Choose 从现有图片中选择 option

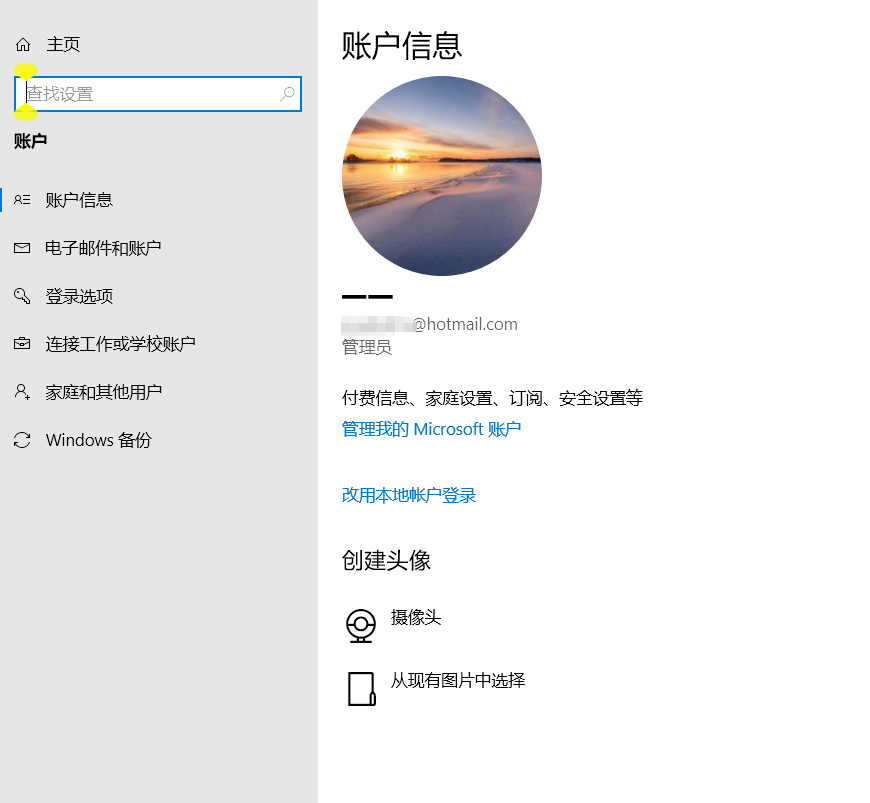pyautogui.click(x=458, y=680)
